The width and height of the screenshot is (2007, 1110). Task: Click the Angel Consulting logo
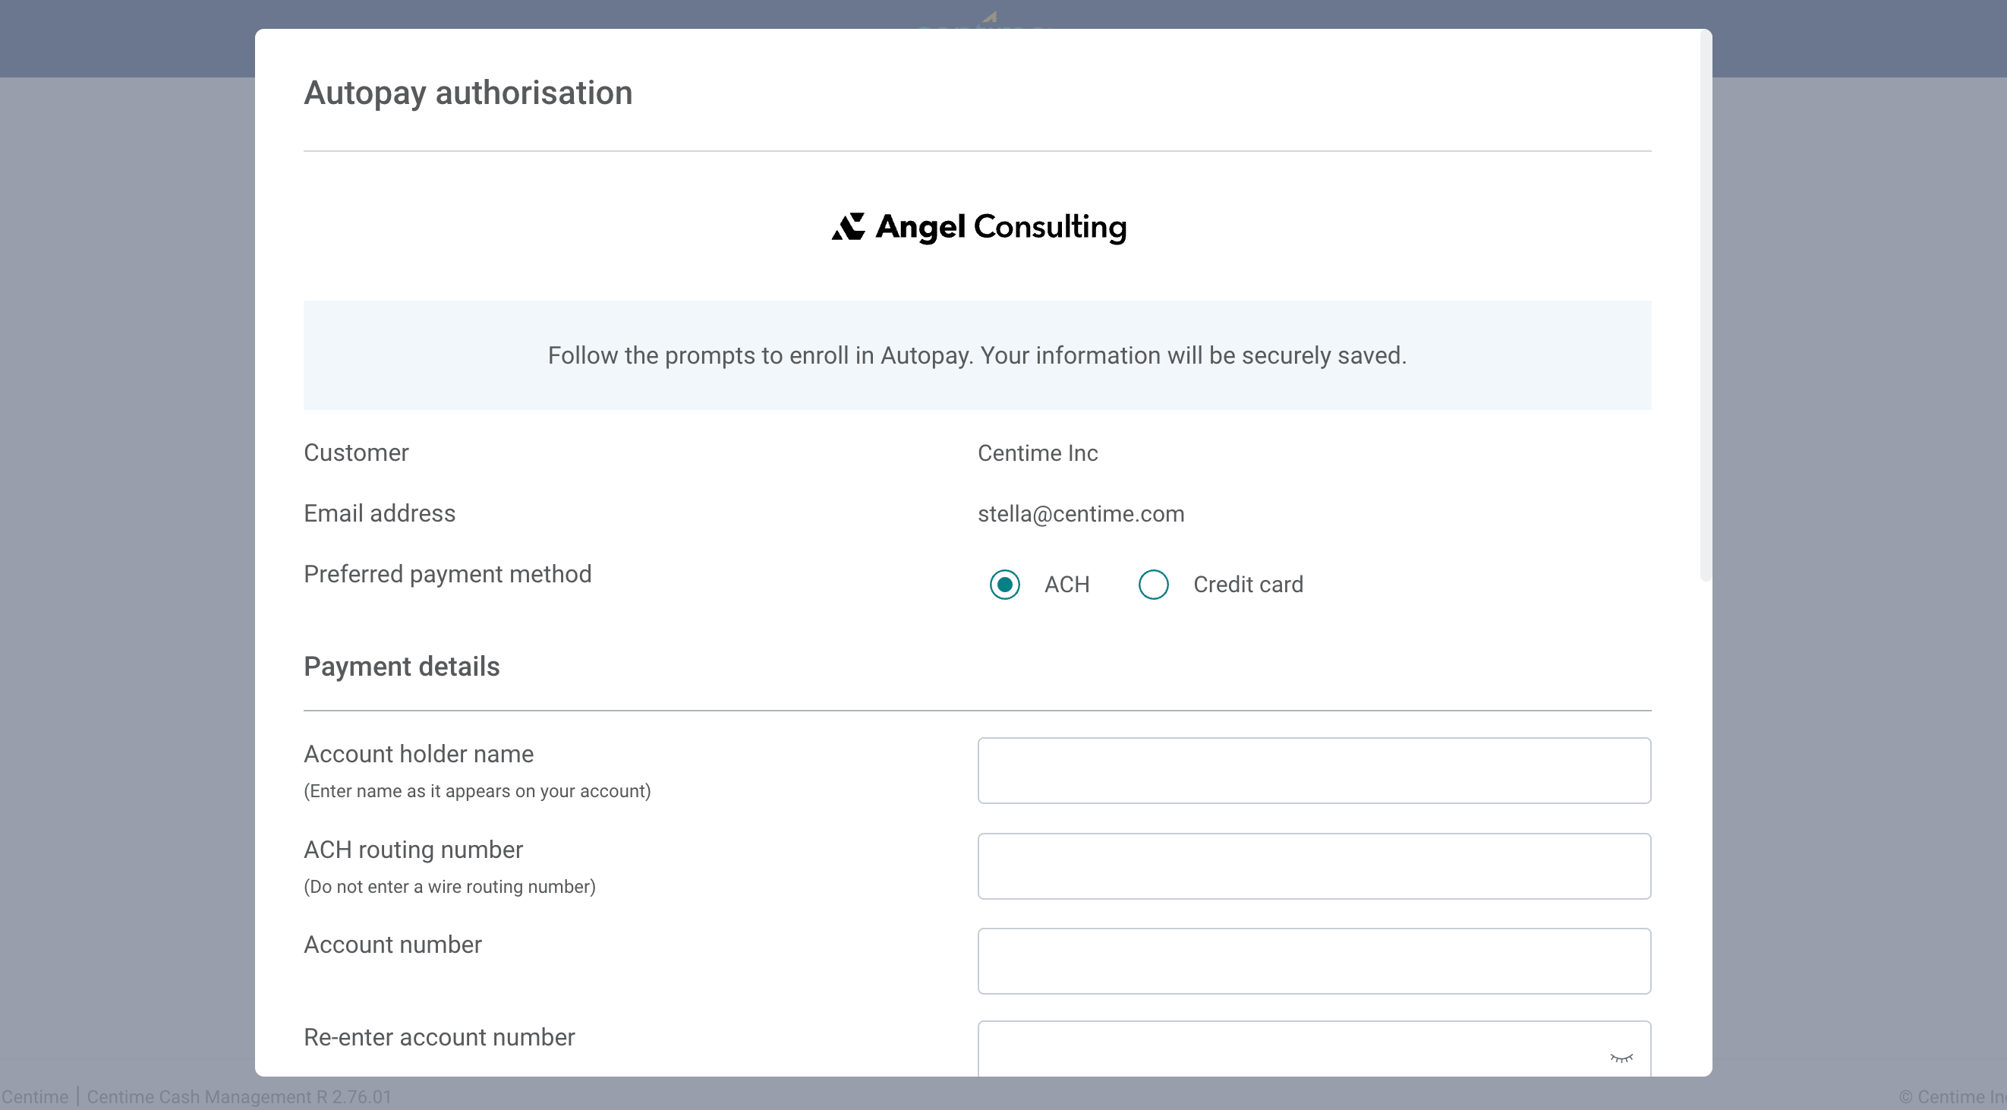(x=979, y=226)
